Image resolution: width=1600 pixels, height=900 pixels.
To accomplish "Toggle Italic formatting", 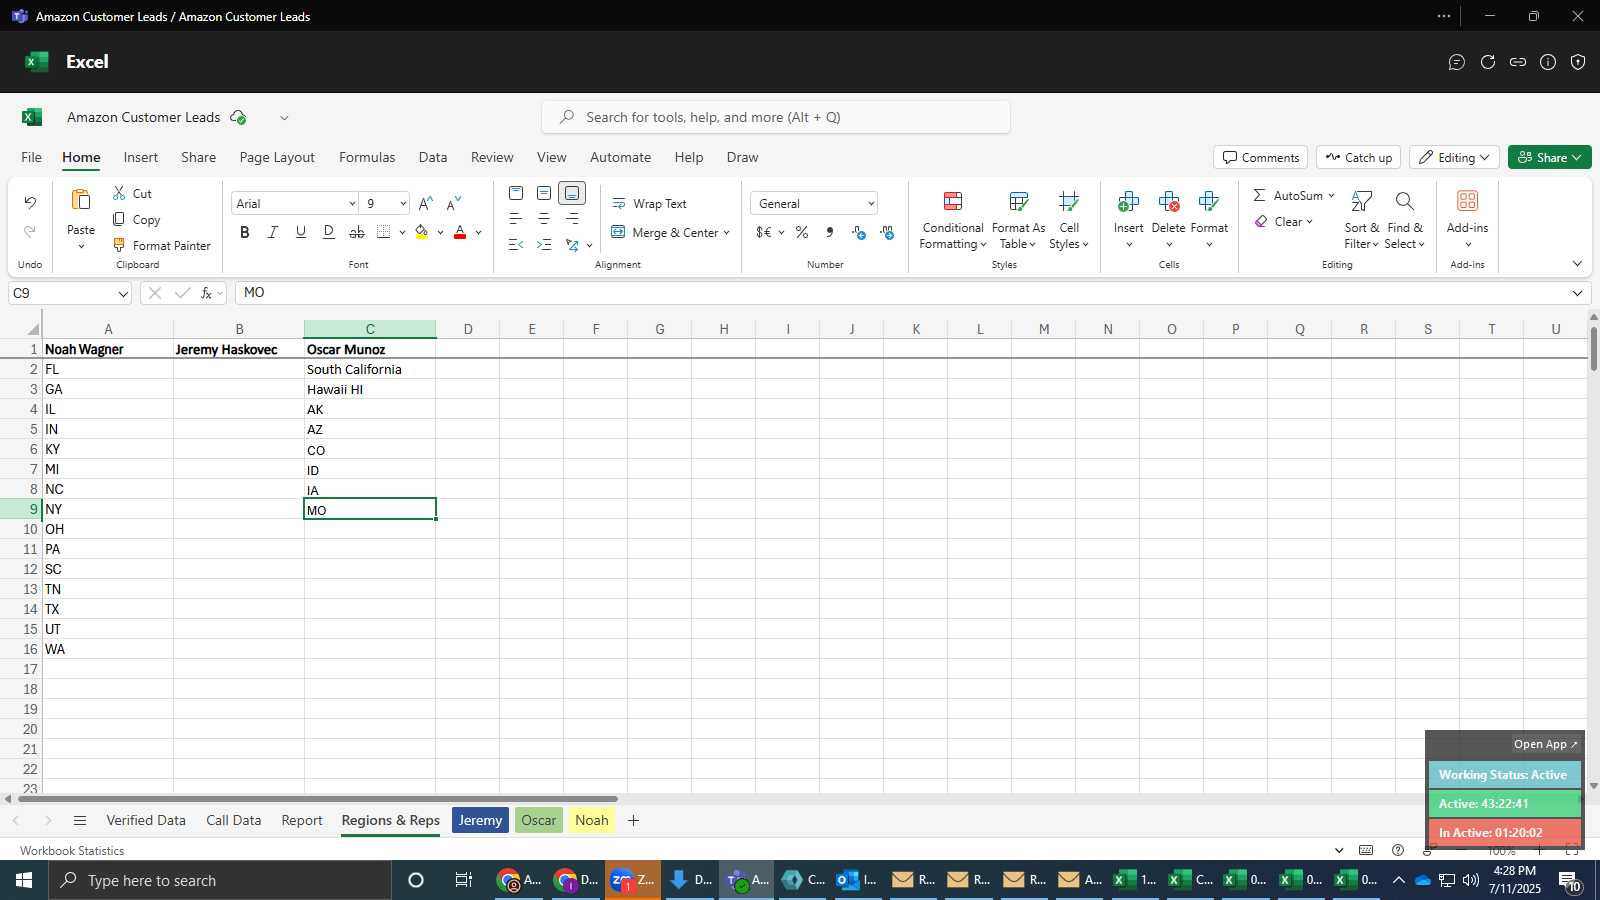I will tap(272, 232).
